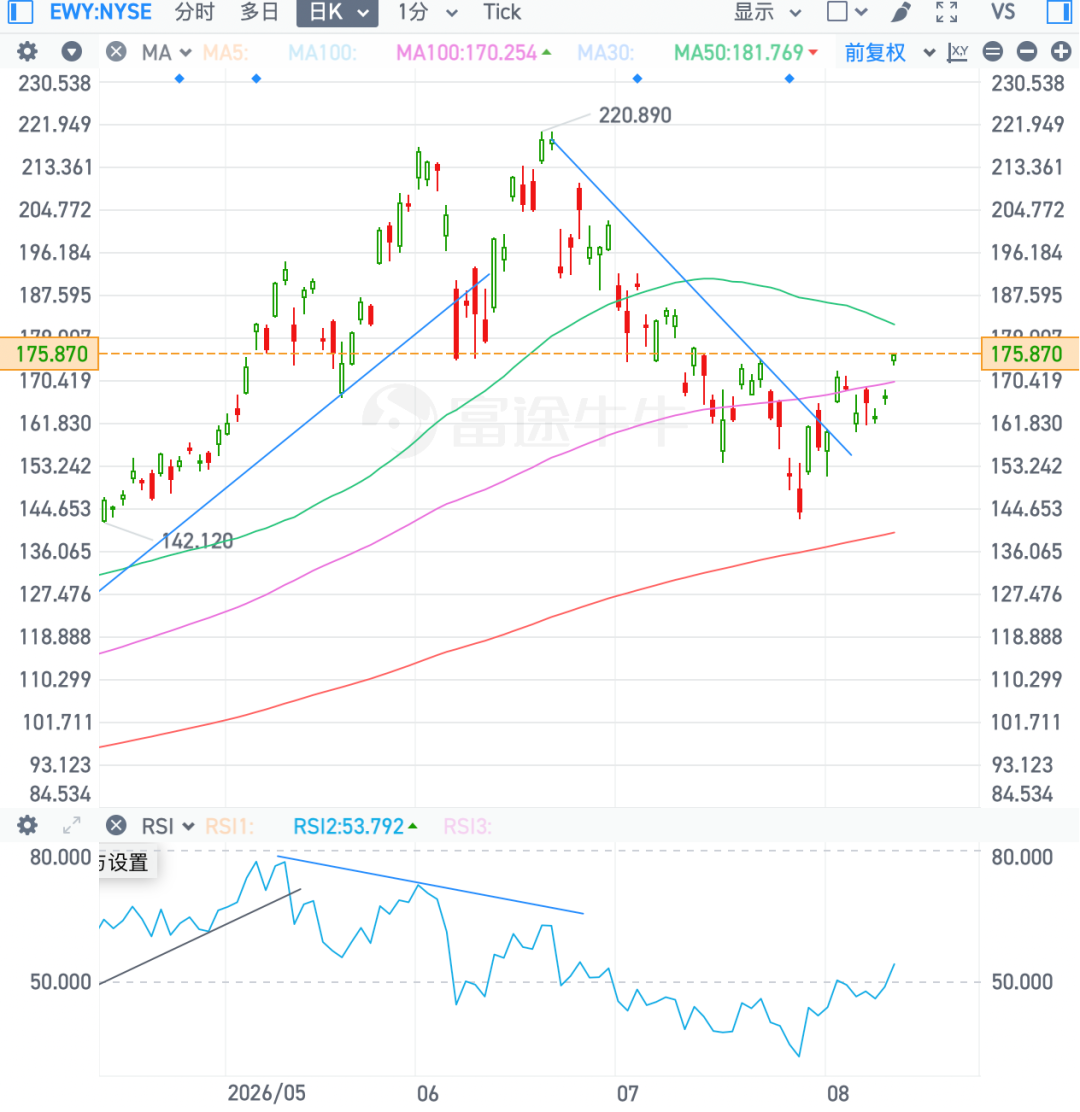The height and width of the screenshot is (1112, 1080).
Task: Click the left 80.000 RSI axis label
Action: [60, 857]
